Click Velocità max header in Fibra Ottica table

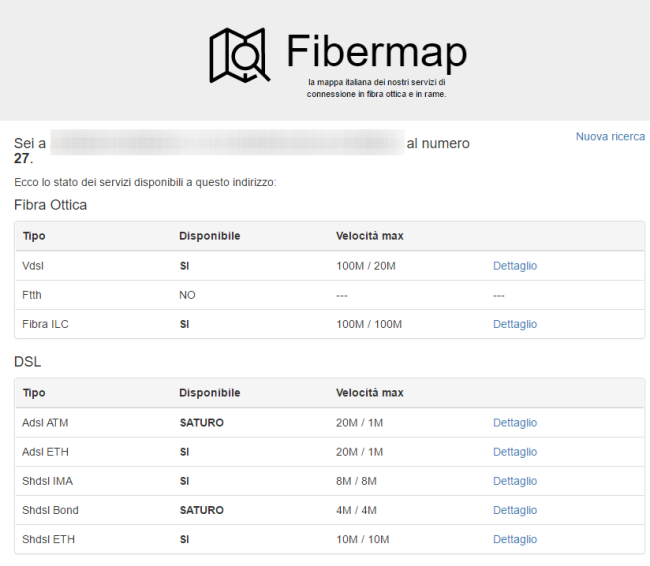tap(369, 236)
